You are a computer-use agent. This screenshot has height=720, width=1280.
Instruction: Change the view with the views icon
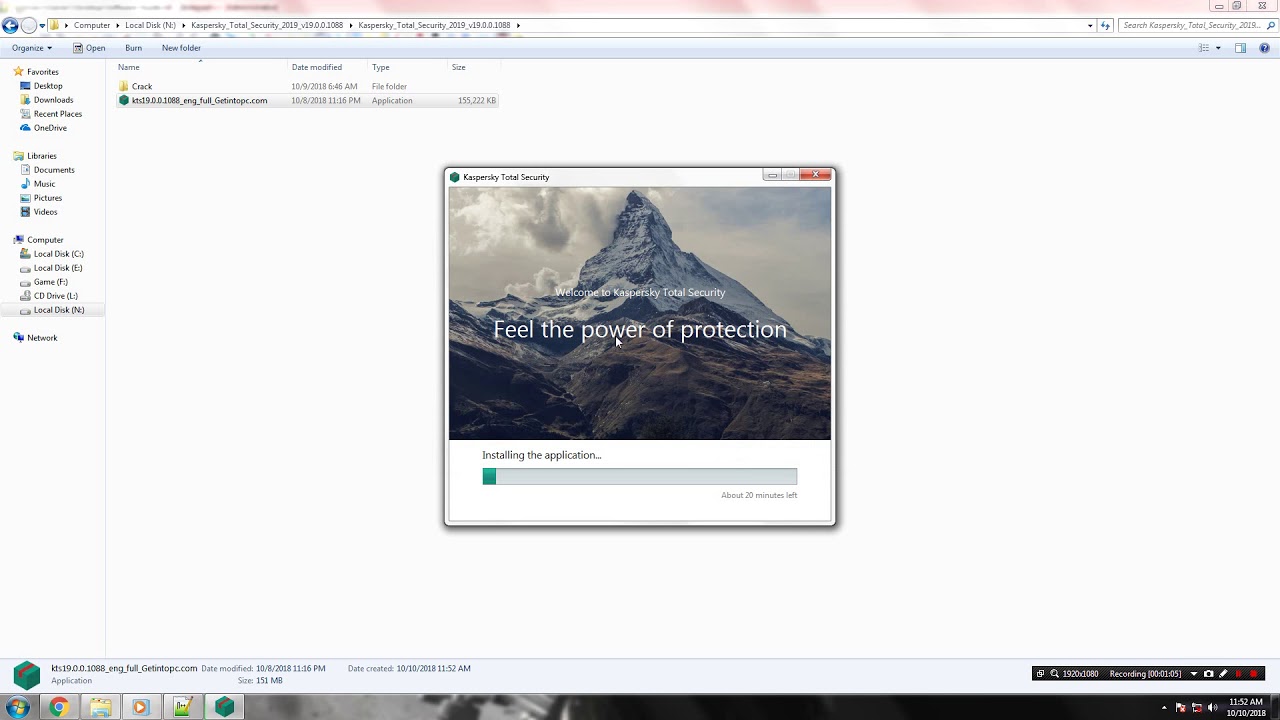pyautogui.click(x=1204, y=48)
